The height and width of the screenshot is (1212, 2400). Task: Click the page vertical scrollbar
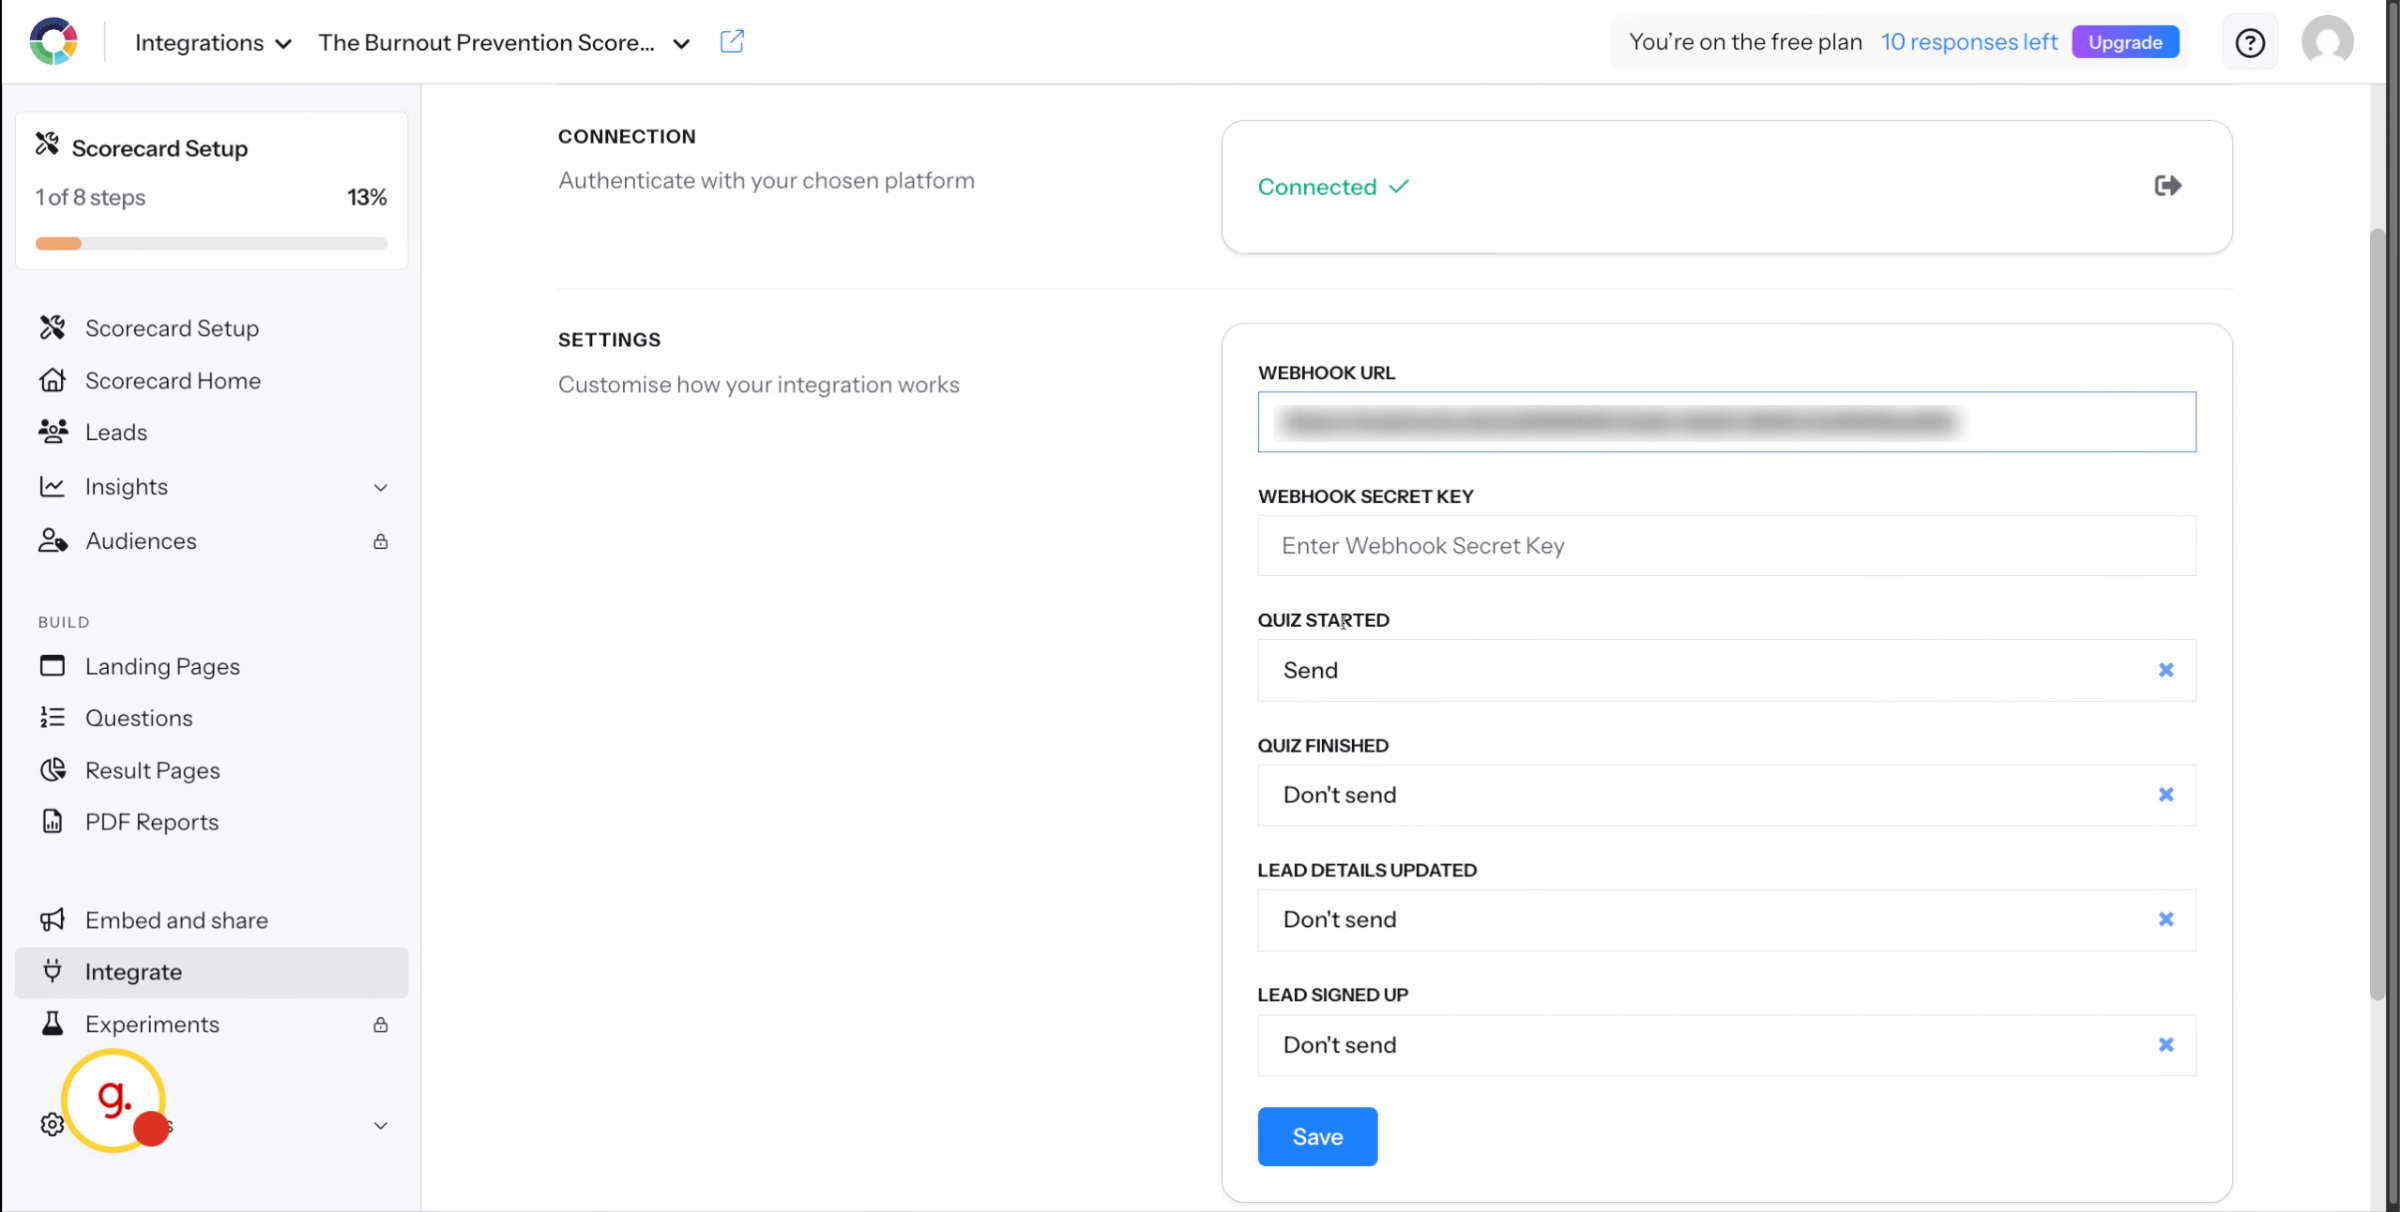coord(2378,615)
